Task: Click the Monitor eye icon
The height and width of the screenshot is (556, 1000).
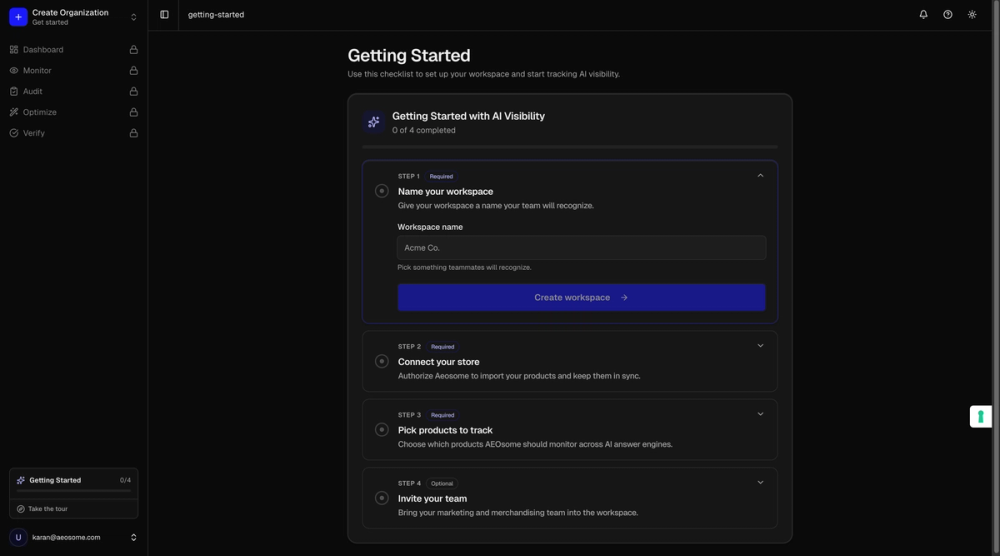Action: click(14, 71)
